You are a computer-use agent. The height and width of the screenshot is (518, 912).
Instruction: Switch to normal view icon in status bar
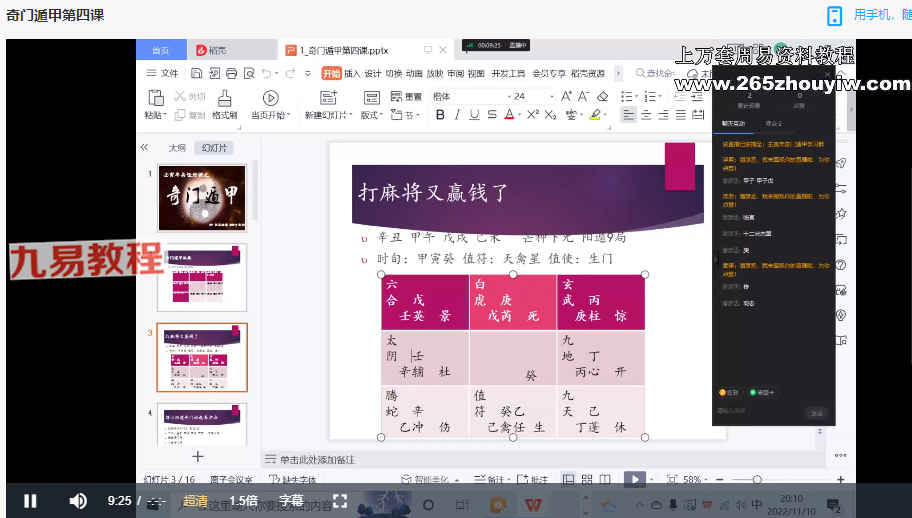click(568, 480)
